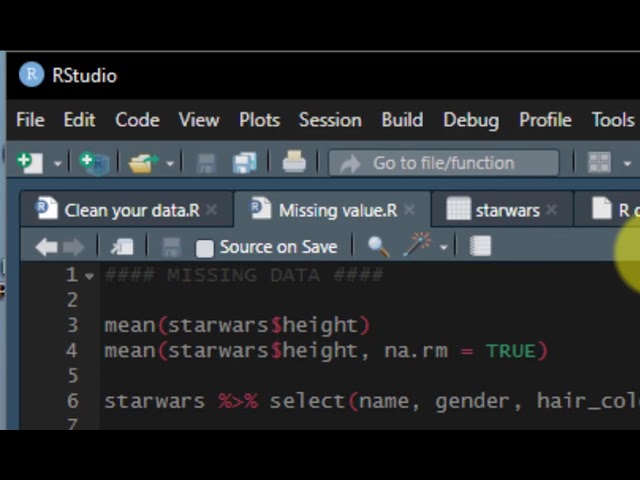This screenshot has height=480, width=640.
Task: Open the Tools menu
Action: pos(613,120)
